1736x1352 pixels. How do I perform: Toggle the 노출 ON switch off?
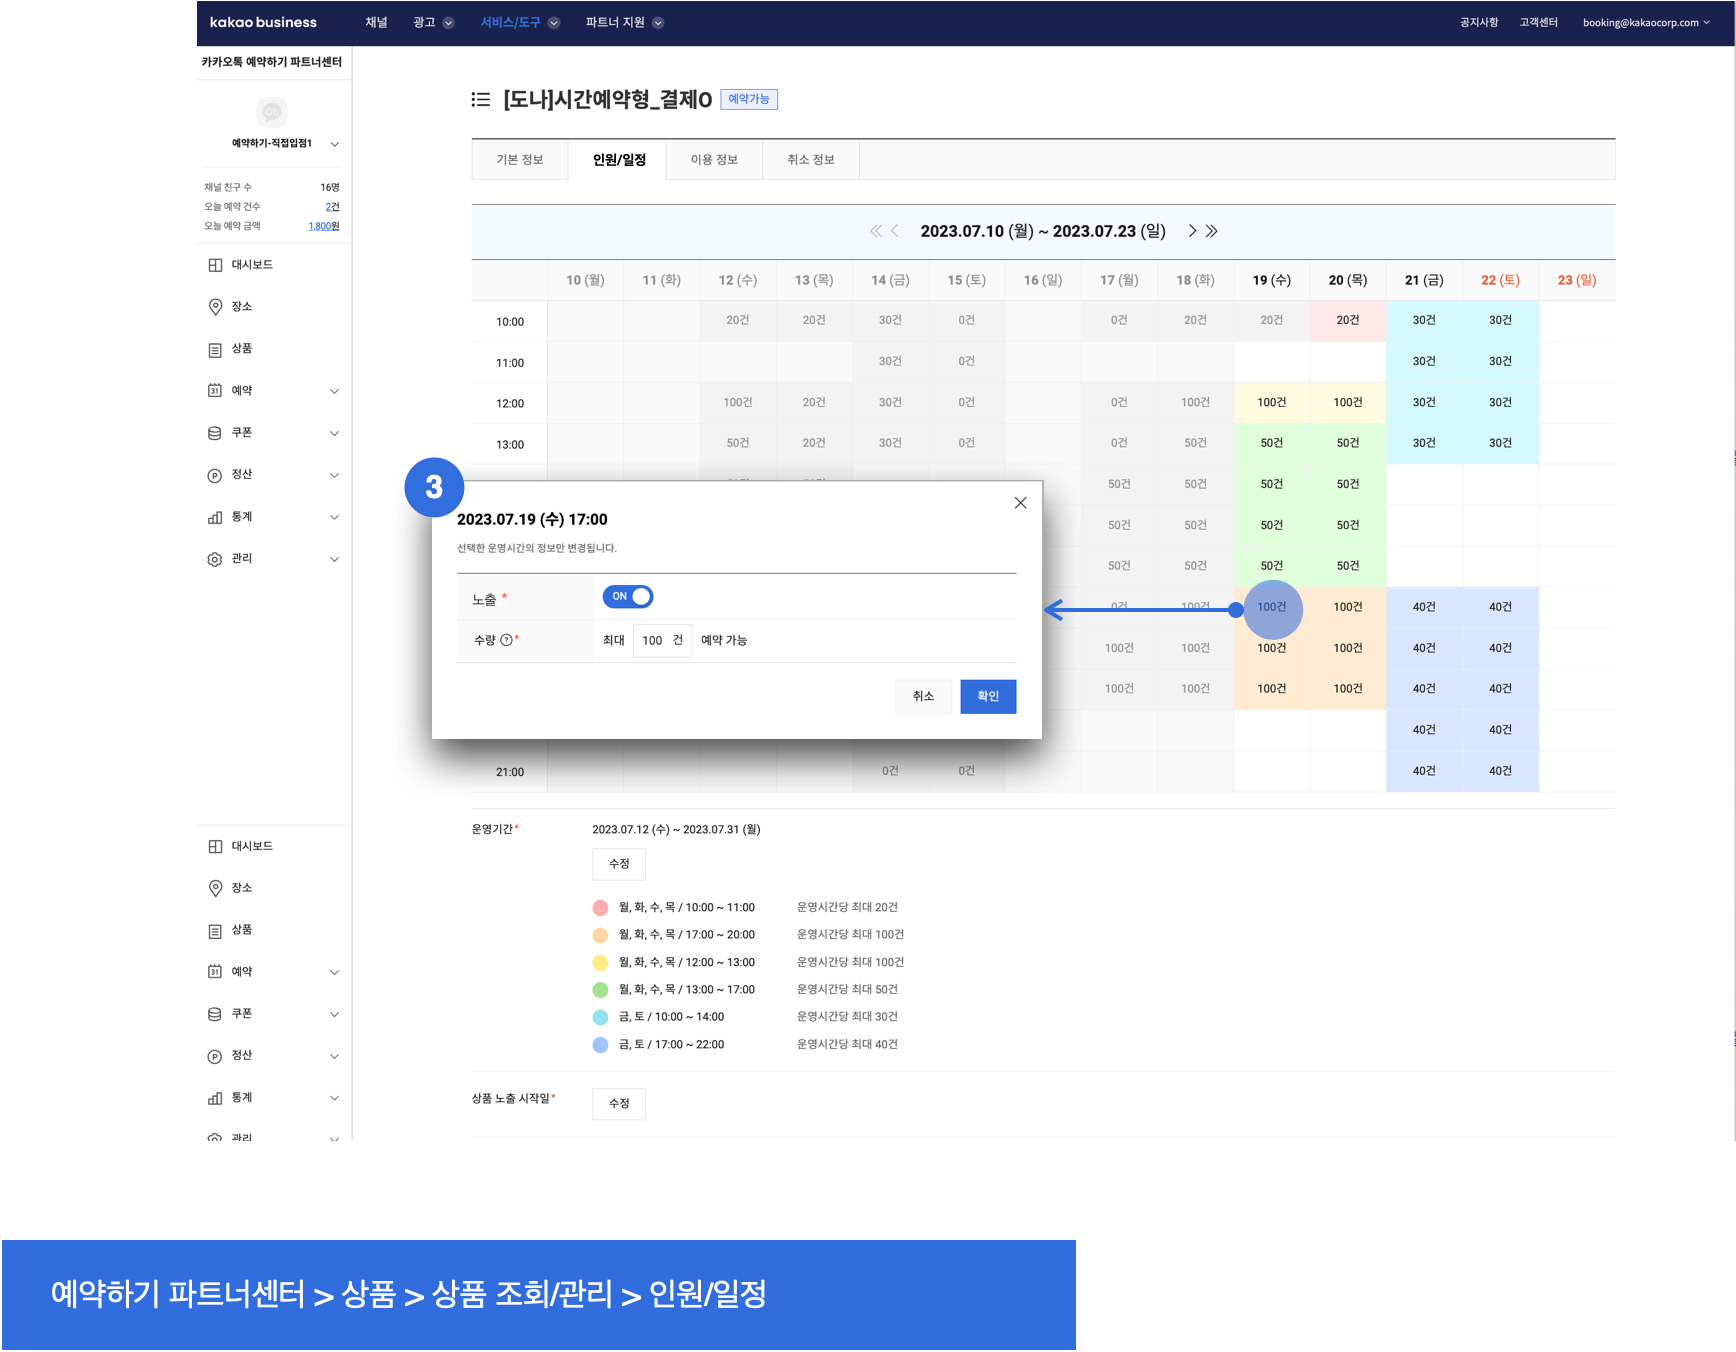[x=627, y=597]
